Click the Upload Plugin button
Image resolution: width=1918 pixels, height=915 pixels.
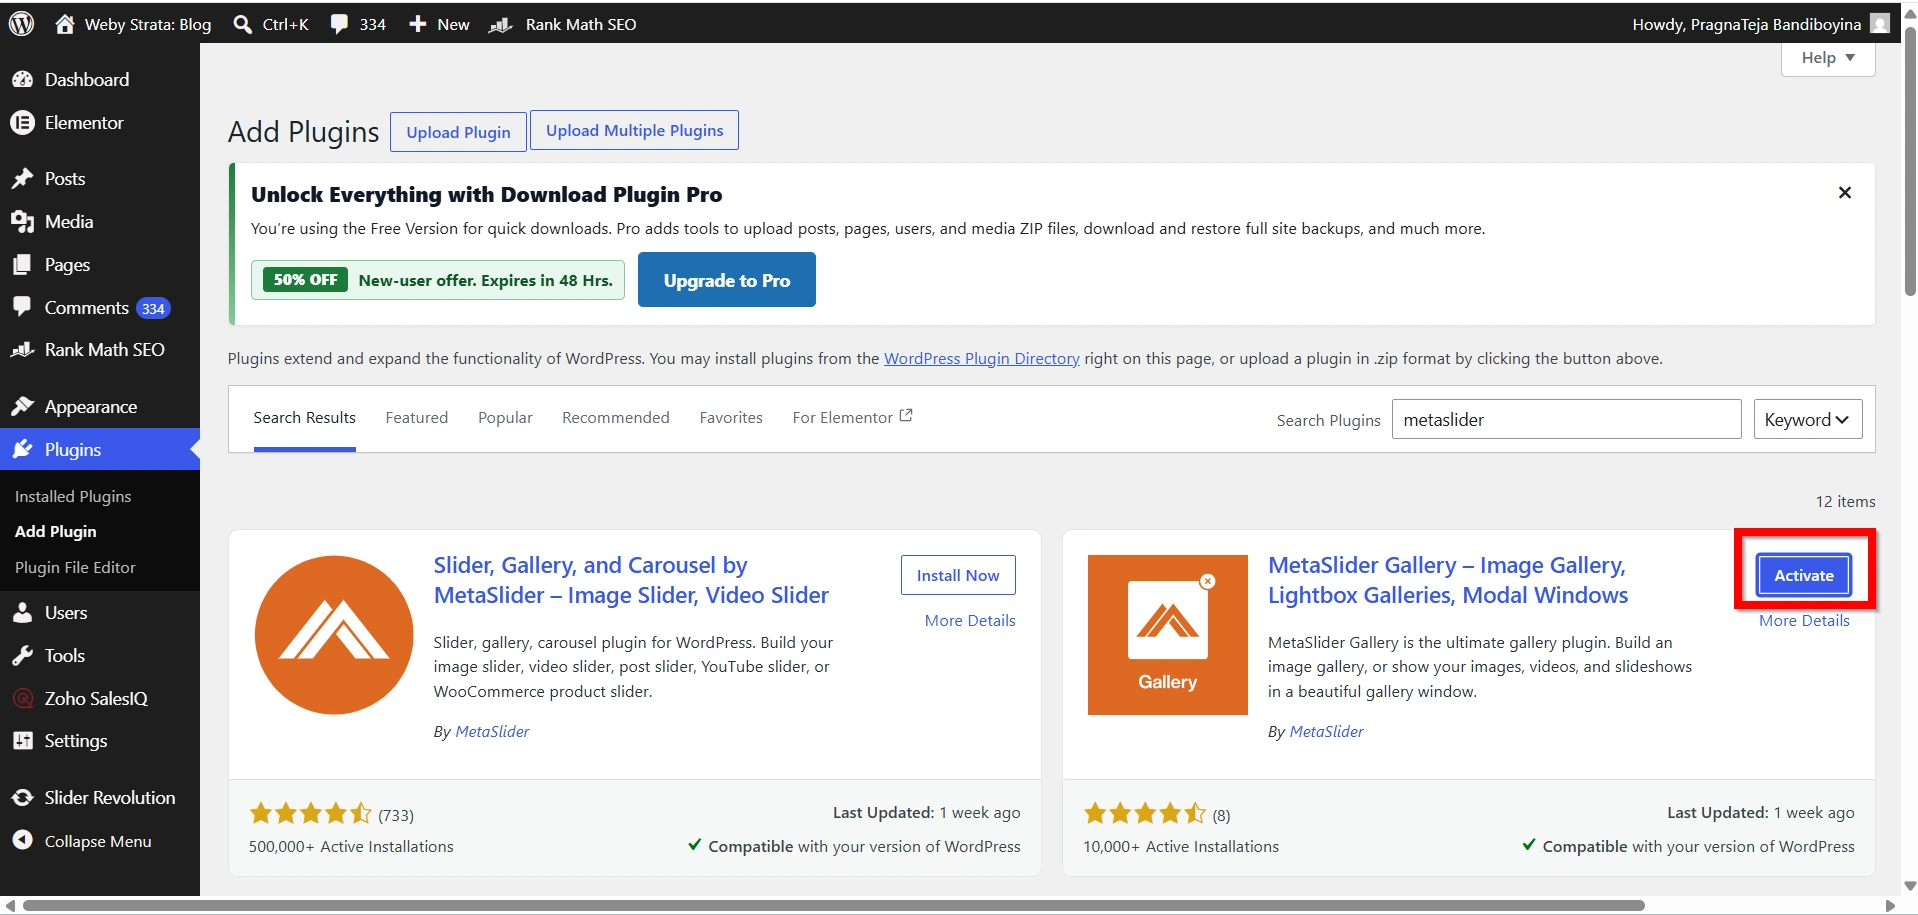tap(458, 132)
